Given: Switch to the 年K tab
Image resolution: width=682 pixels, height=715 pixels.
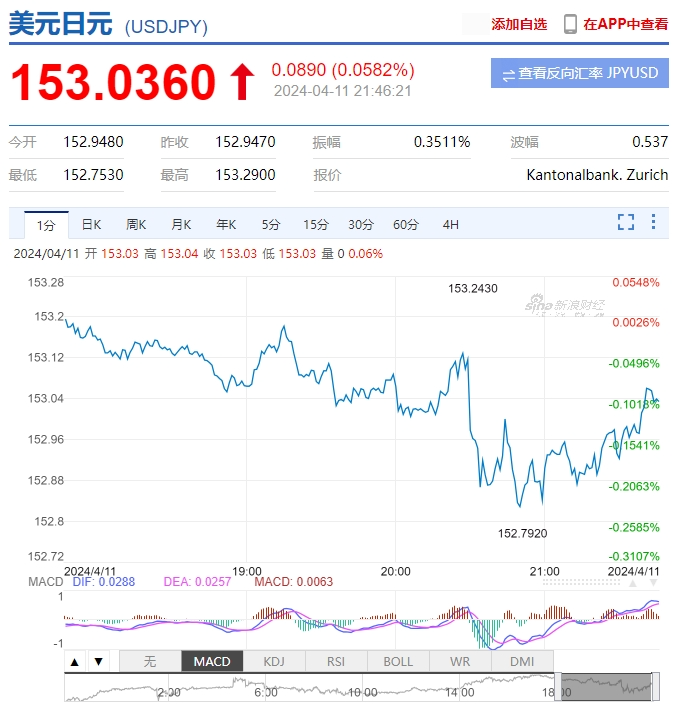Looking at the screenshot, I should [x=226, y=224].
